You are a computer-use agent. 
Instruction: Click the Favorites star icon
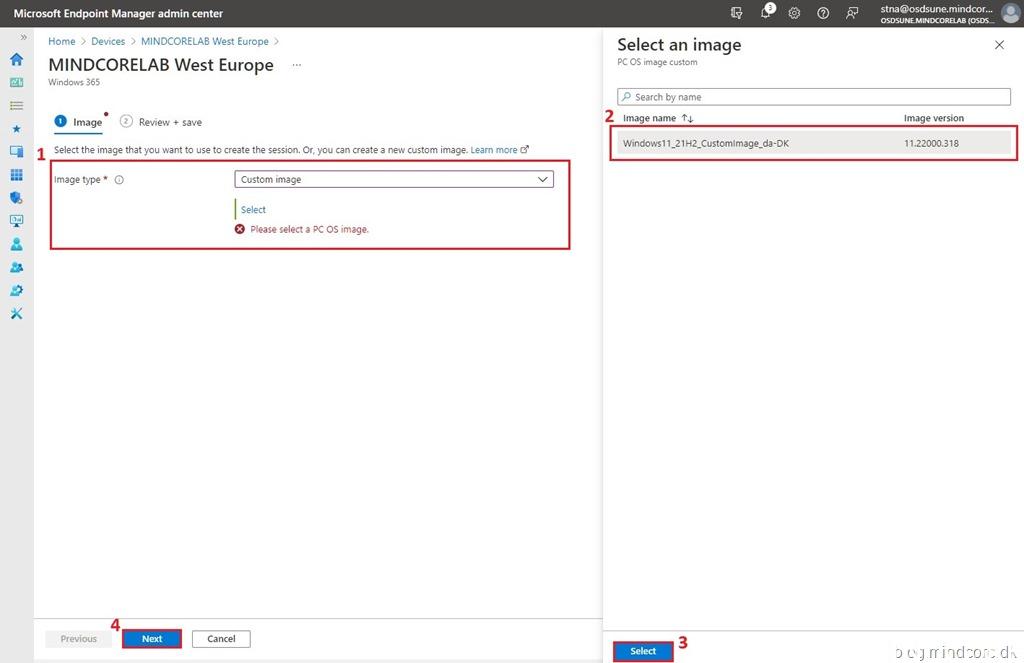coord(16,128)
